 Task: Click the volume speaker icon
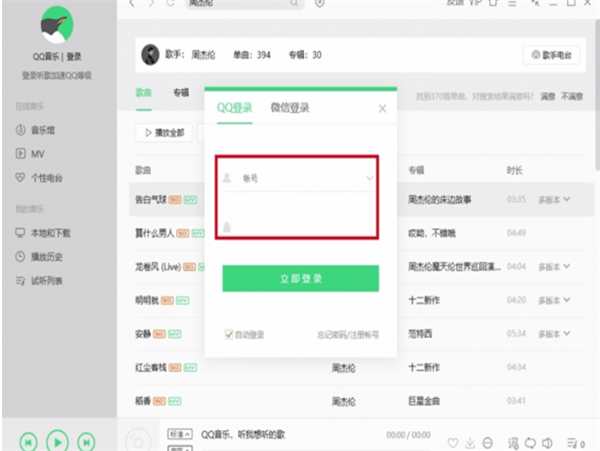[547, 443]
